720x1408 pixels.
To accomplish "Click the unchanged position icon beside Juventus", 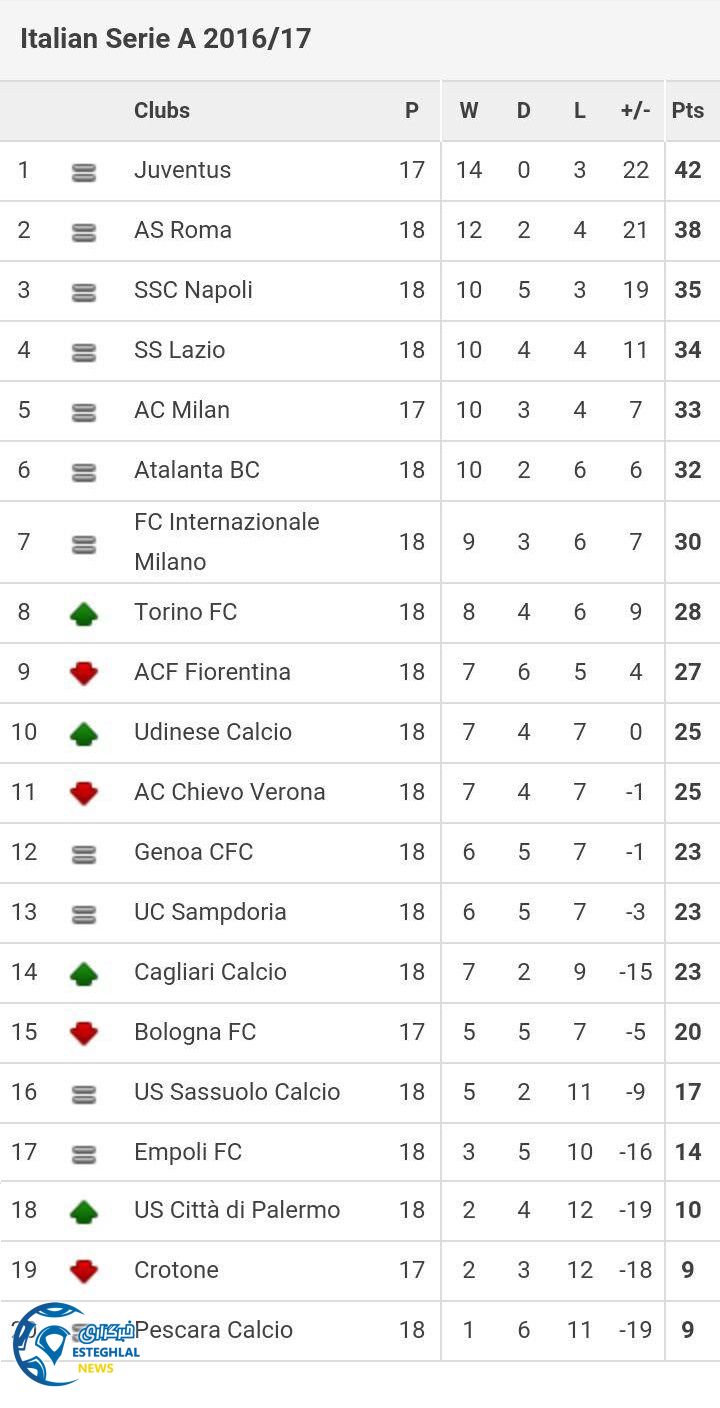I will click(84, 172).
